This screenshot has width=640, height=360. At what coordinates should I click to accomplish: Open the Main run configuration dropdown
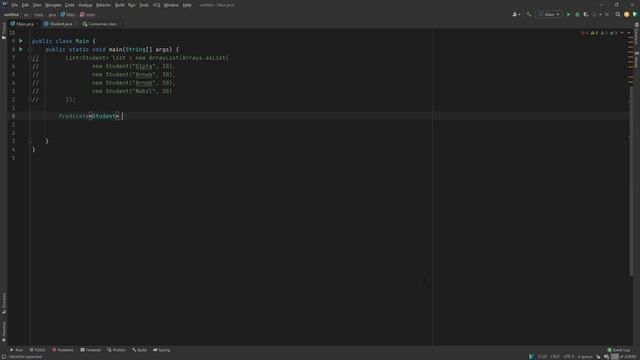coord(549,14)
